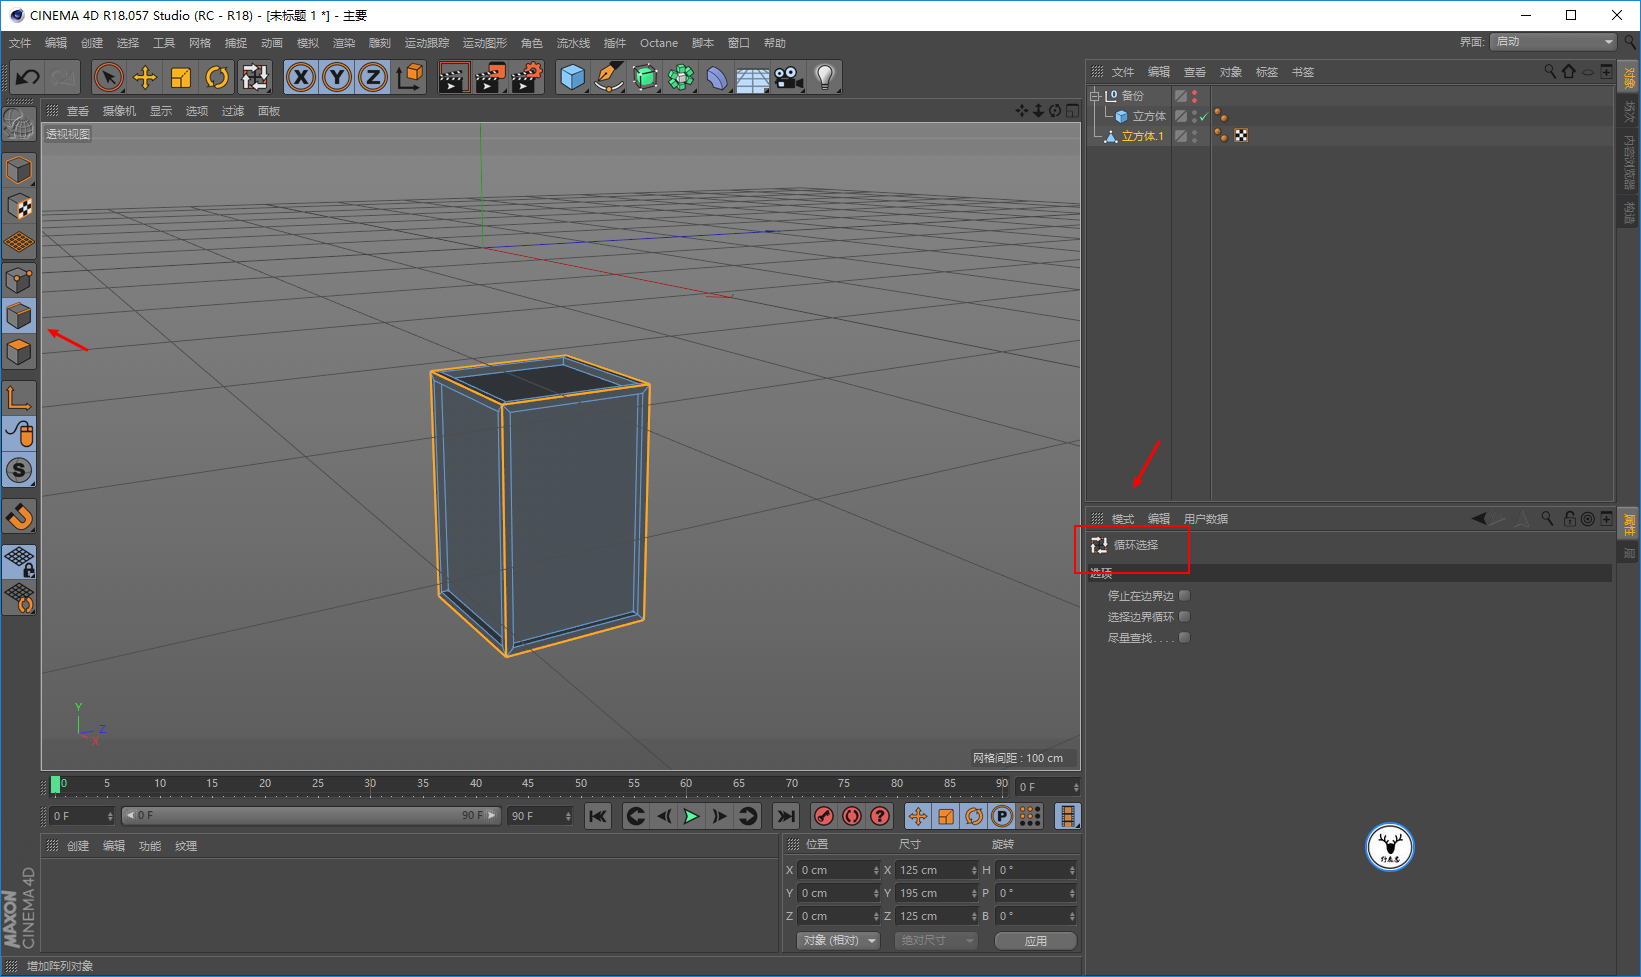Click size Y field 195 cm

pyautogui.click(x=936, y=893)
